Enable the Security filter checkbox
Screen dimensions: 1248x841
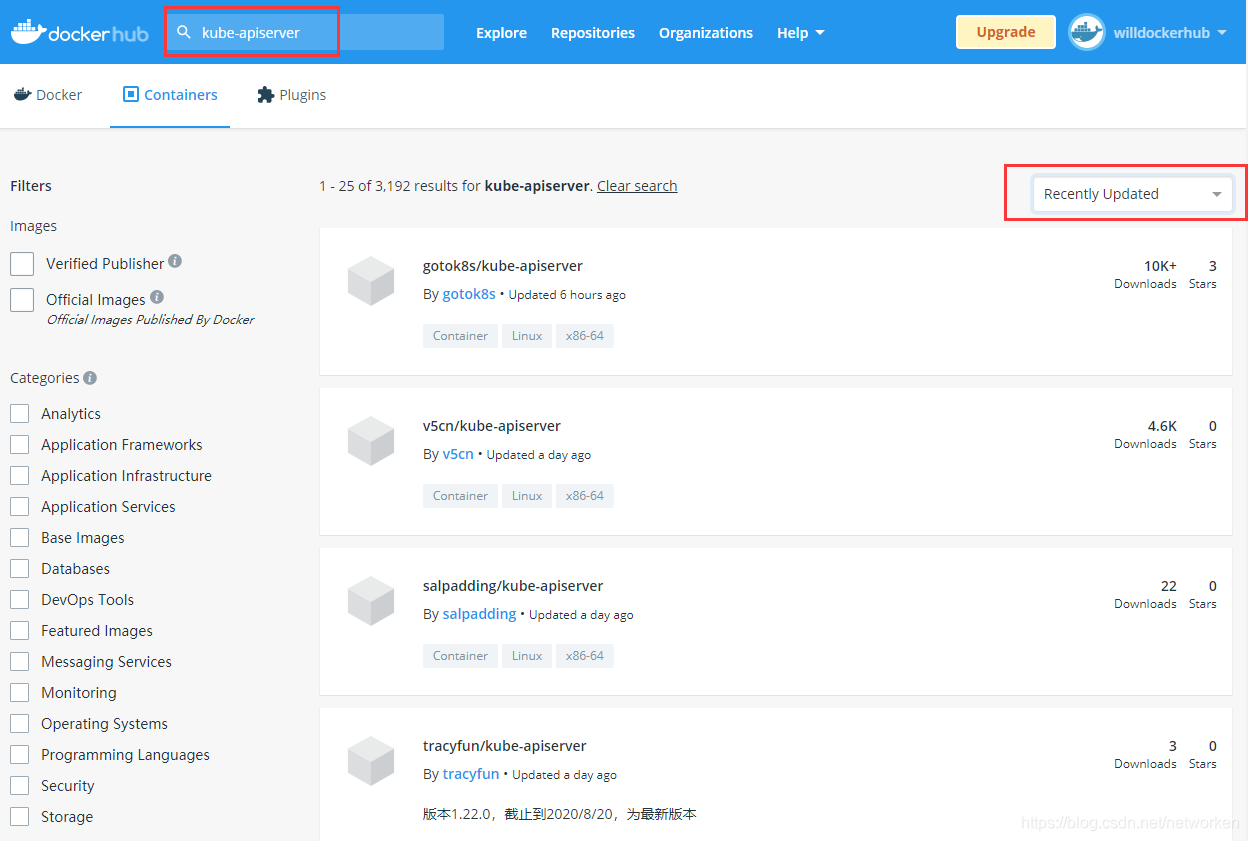[x=19, y=786]
